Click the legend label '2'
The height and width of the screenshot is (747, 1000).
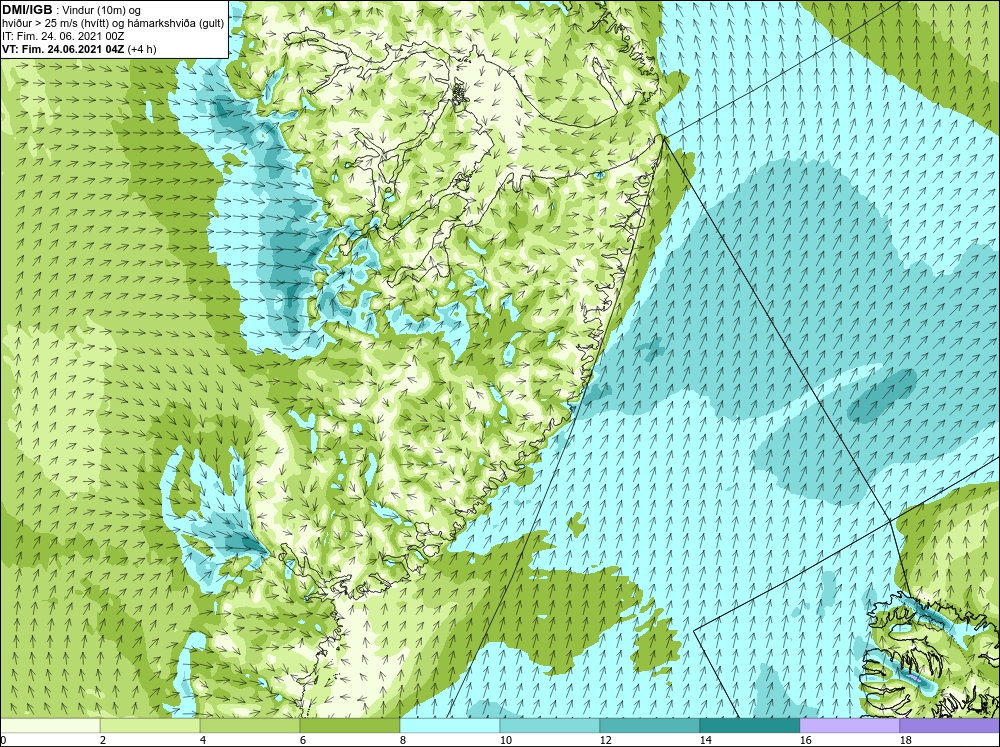click(x=103, y=740)
